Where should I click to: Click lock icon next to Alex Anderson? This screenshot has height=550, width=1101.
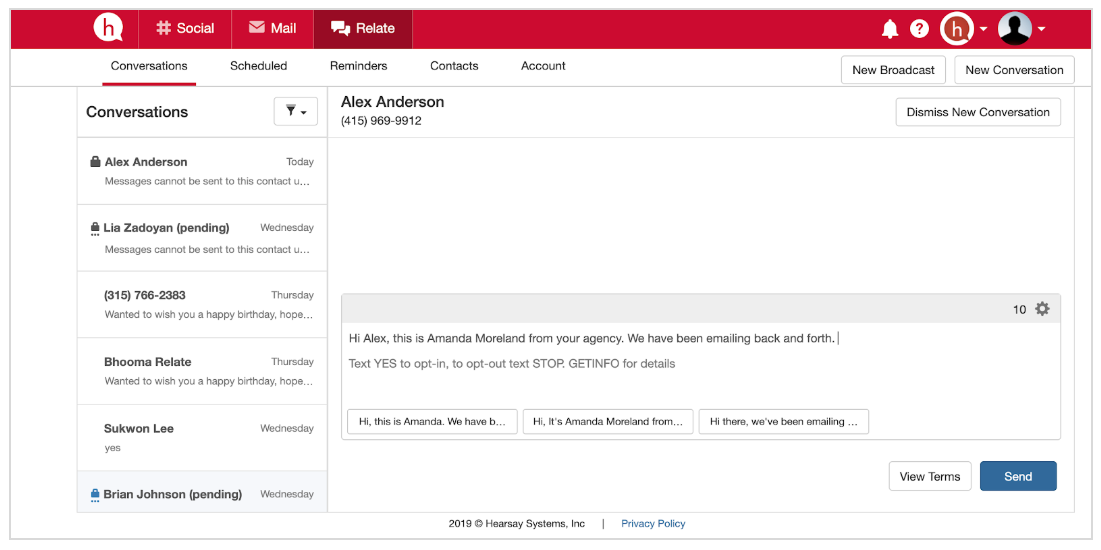point(95,162)
